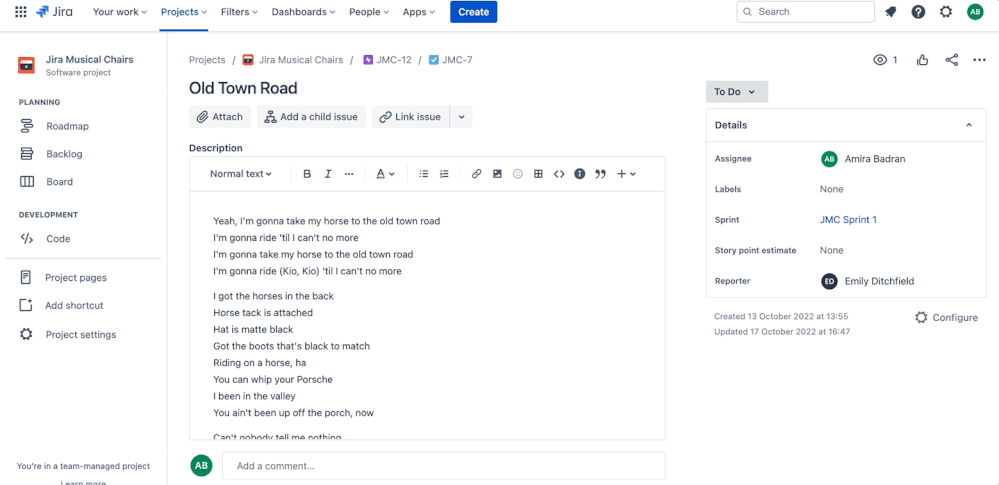Click the insert link icon
The image size is (999, 485).
click(x=476, y=173)
